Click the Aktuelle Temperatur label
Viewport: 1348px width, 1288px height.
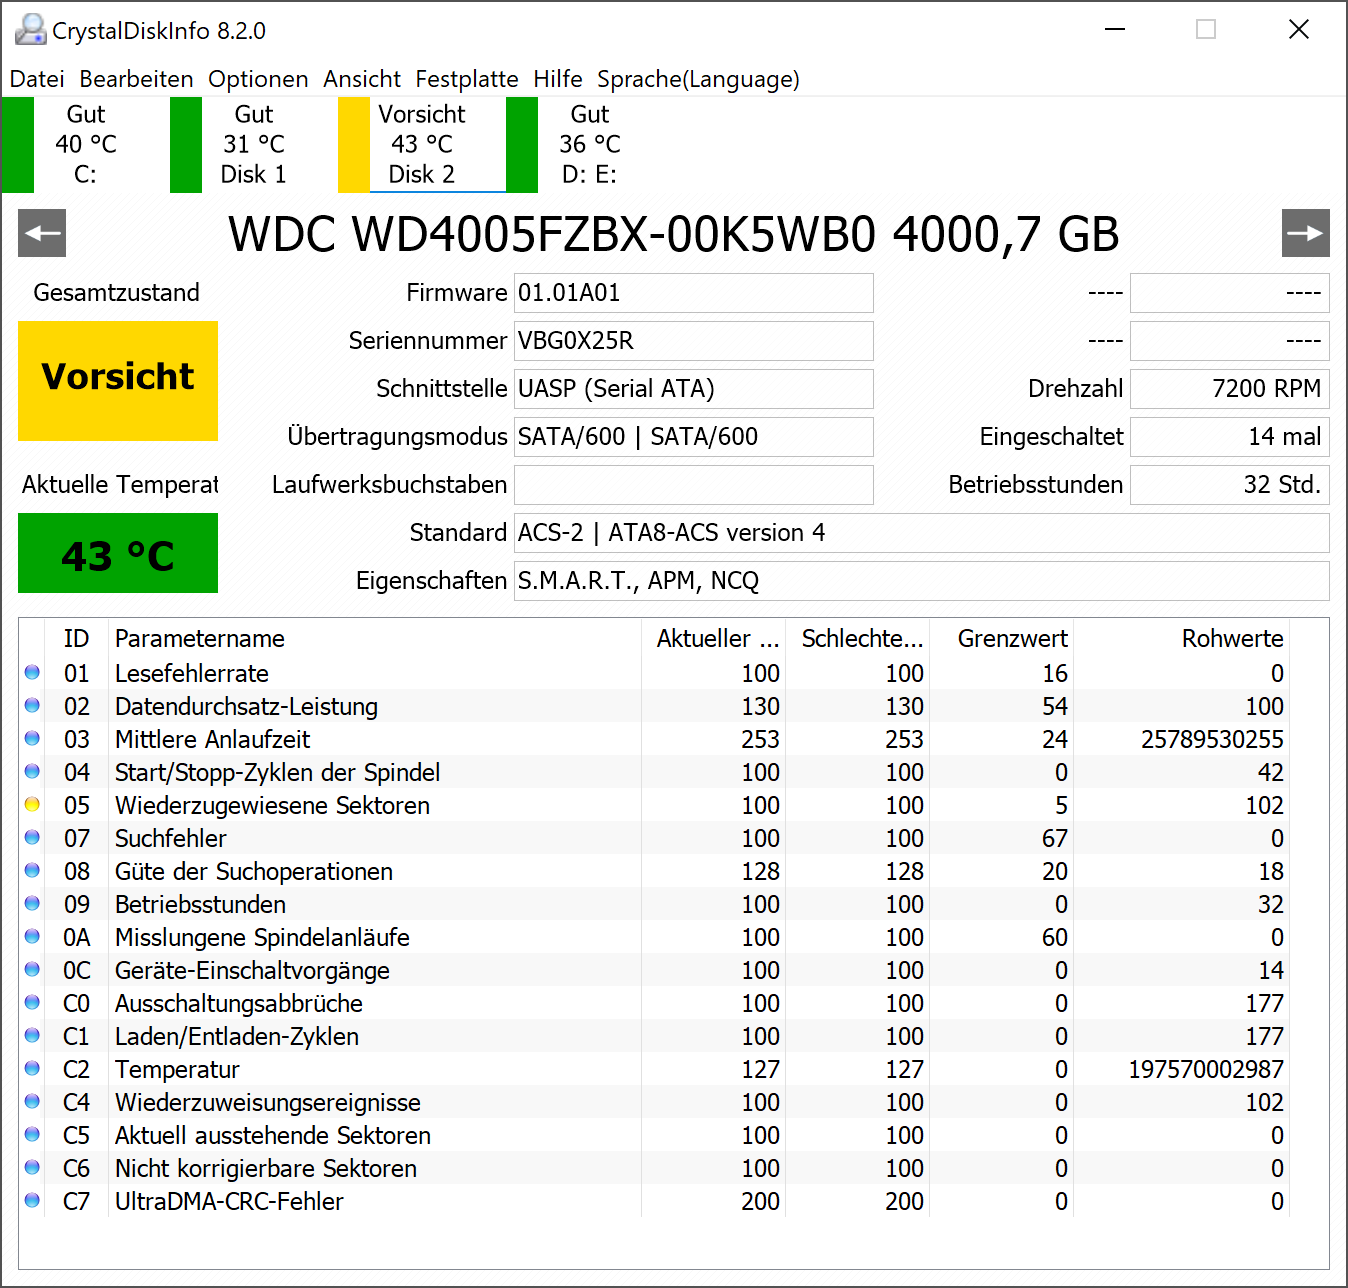click(x=120, y=484)
